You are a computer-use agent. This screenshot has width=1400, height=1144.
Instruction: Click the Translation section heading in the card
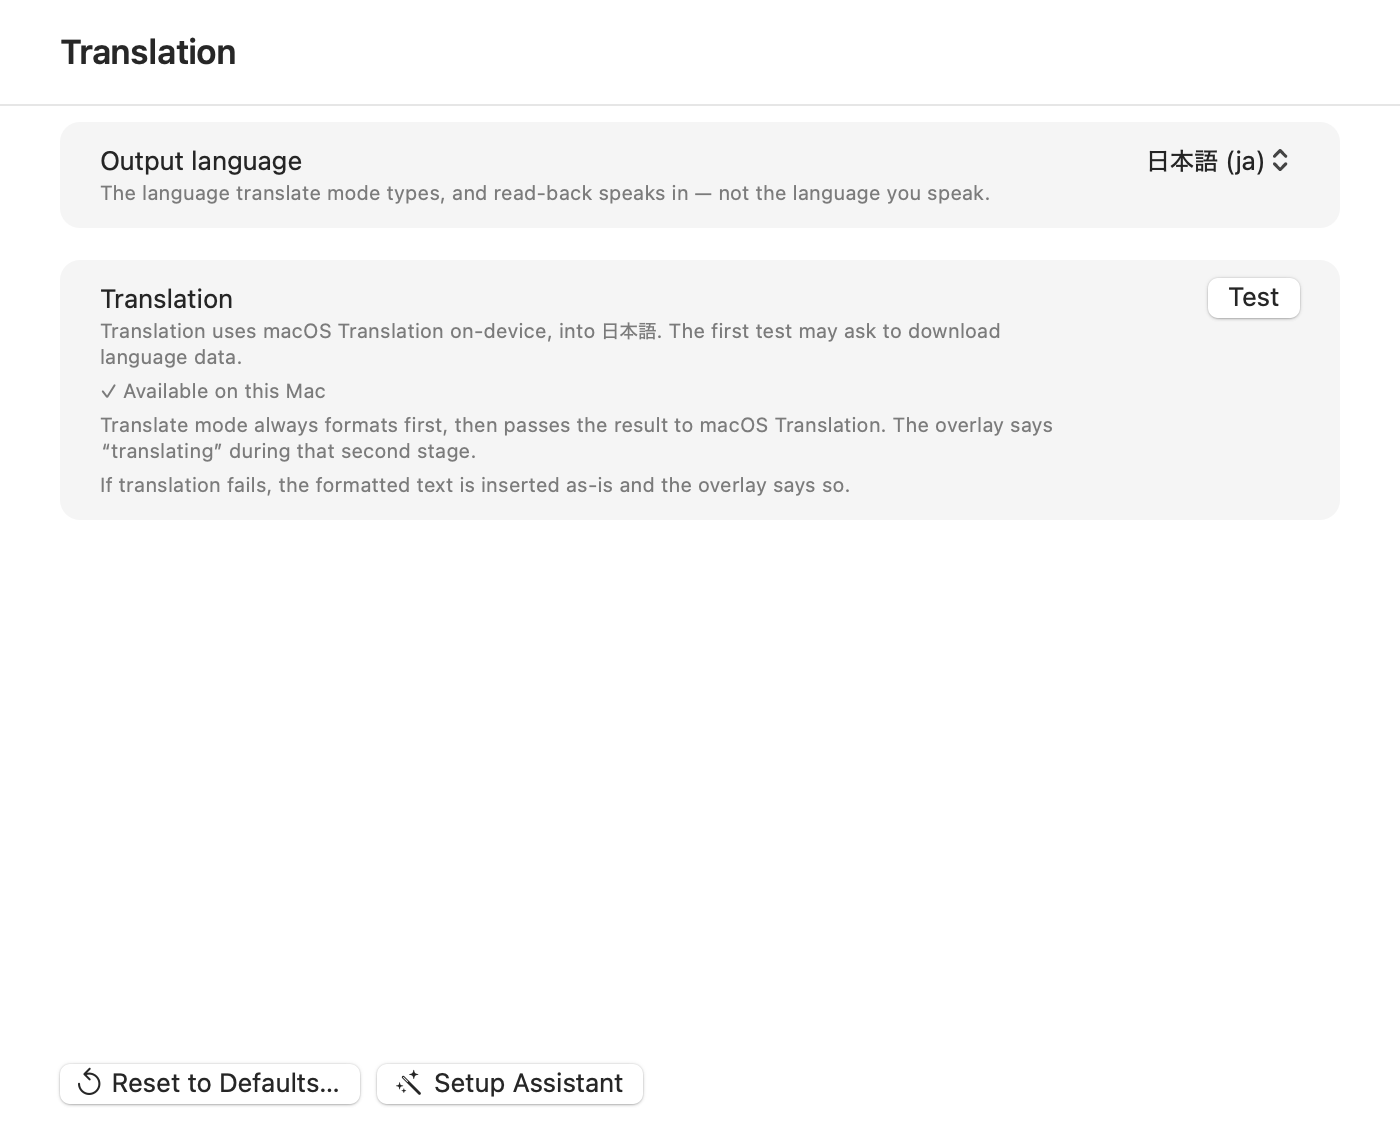[x=166, y=299]
